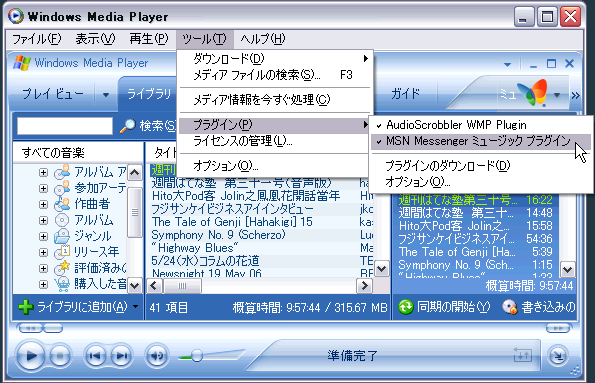This screenshot has height=383, width=595.
Task: Click the 同期の開始 sync icon
Action: (406, 307)
